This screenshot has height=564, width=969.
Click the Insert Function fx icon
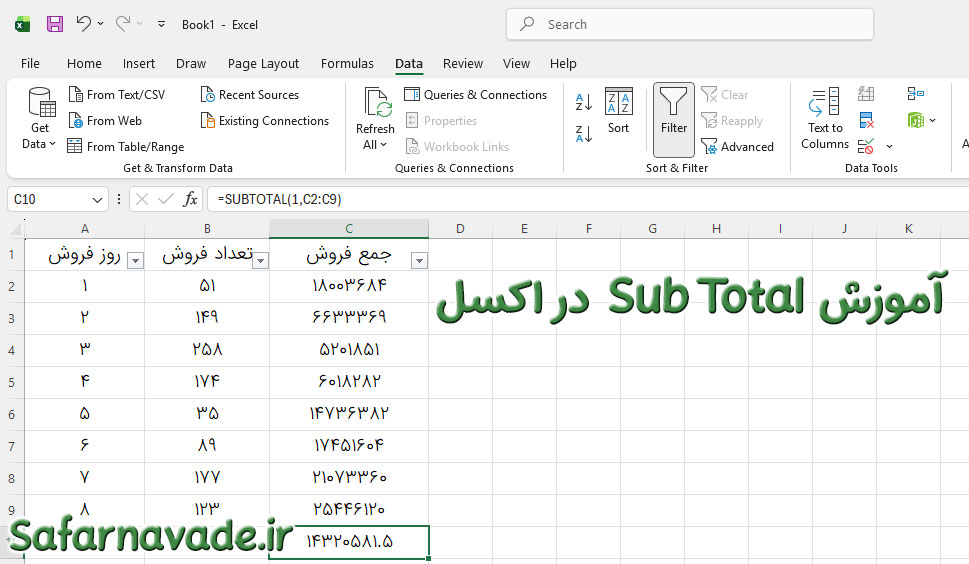point(190,199)
